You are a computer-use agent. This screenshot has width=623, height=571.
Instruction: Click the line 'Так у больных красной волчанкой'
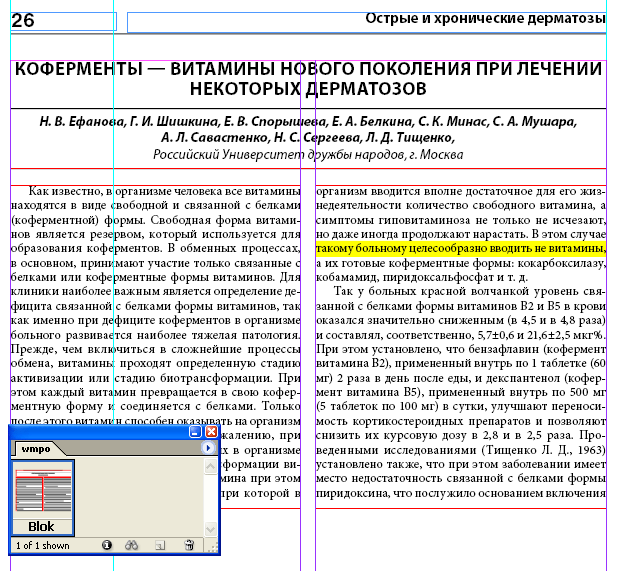[470, 291]
